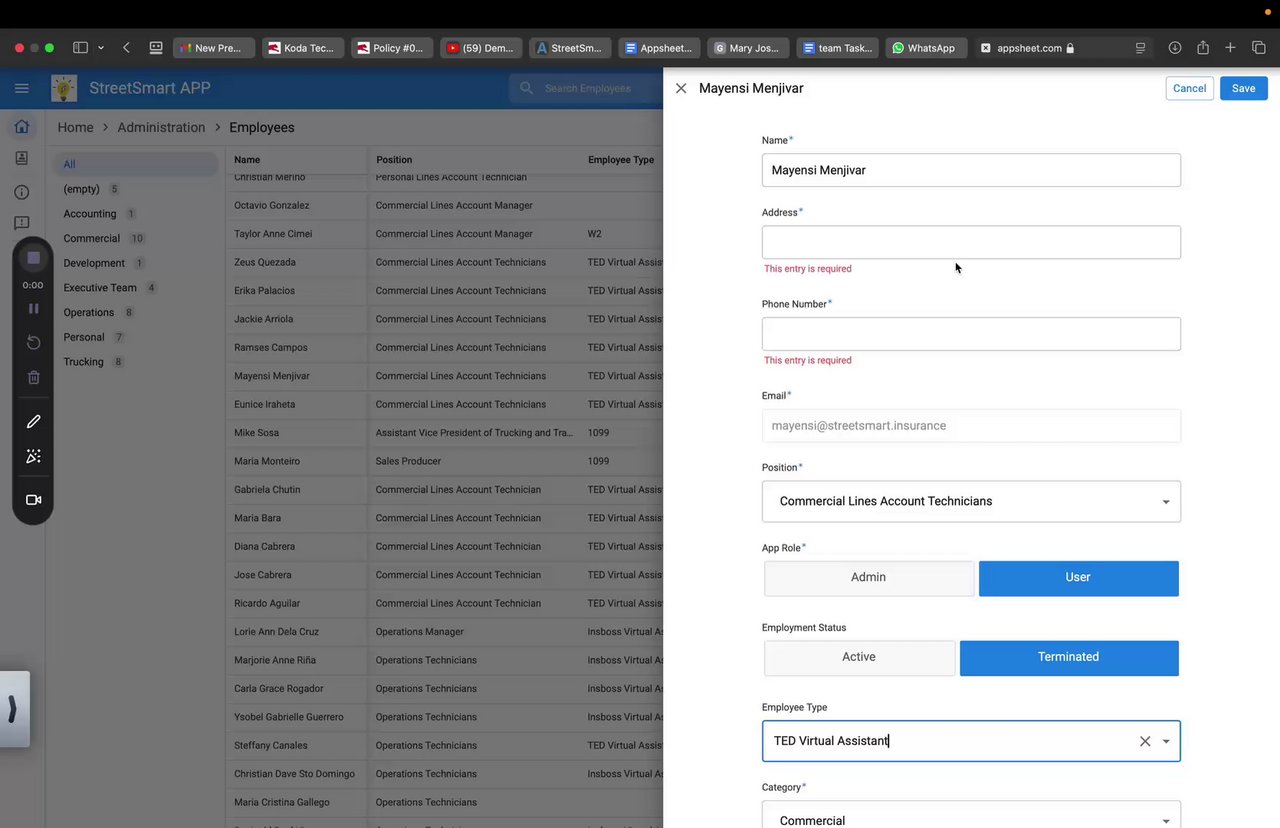The height and width of the screenshot is (828, 1280).
Task: Switch to the Mary Jos... tab
Action: tap(748, 47)
